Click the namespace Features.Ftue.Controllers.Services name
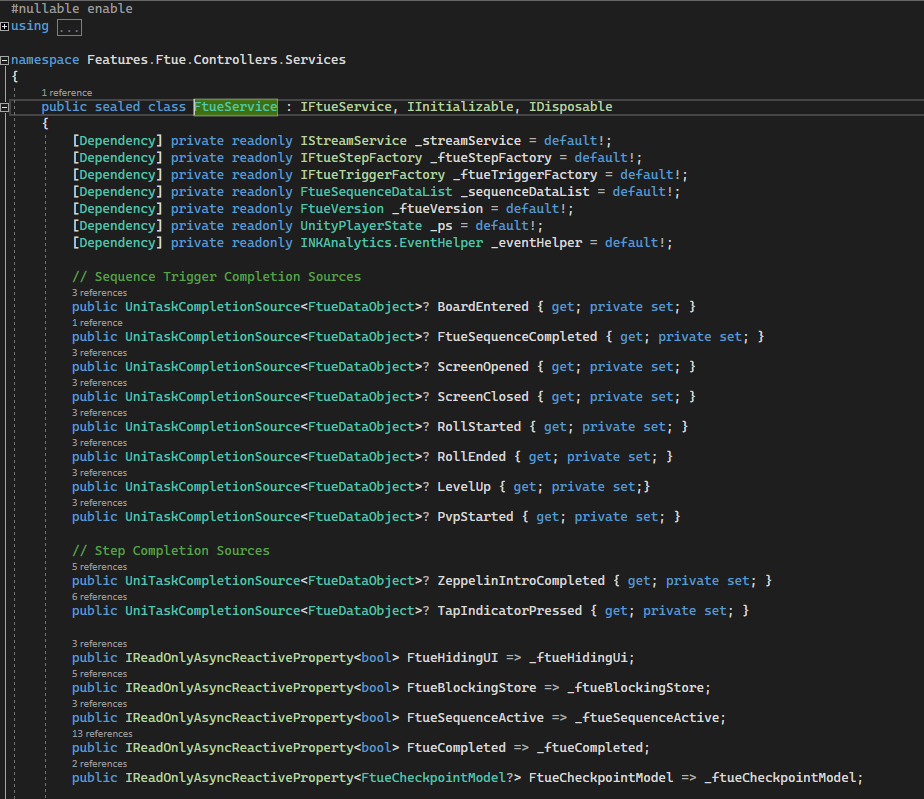The height and width of the screenshot is (799, 924). pos(216,60)
